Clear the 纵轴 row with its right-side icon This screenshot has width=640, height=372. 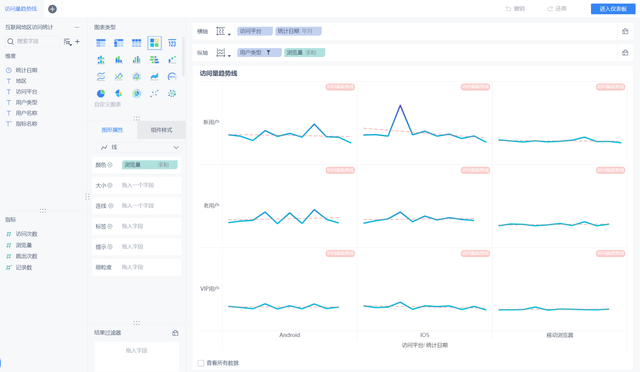(625, 53)
